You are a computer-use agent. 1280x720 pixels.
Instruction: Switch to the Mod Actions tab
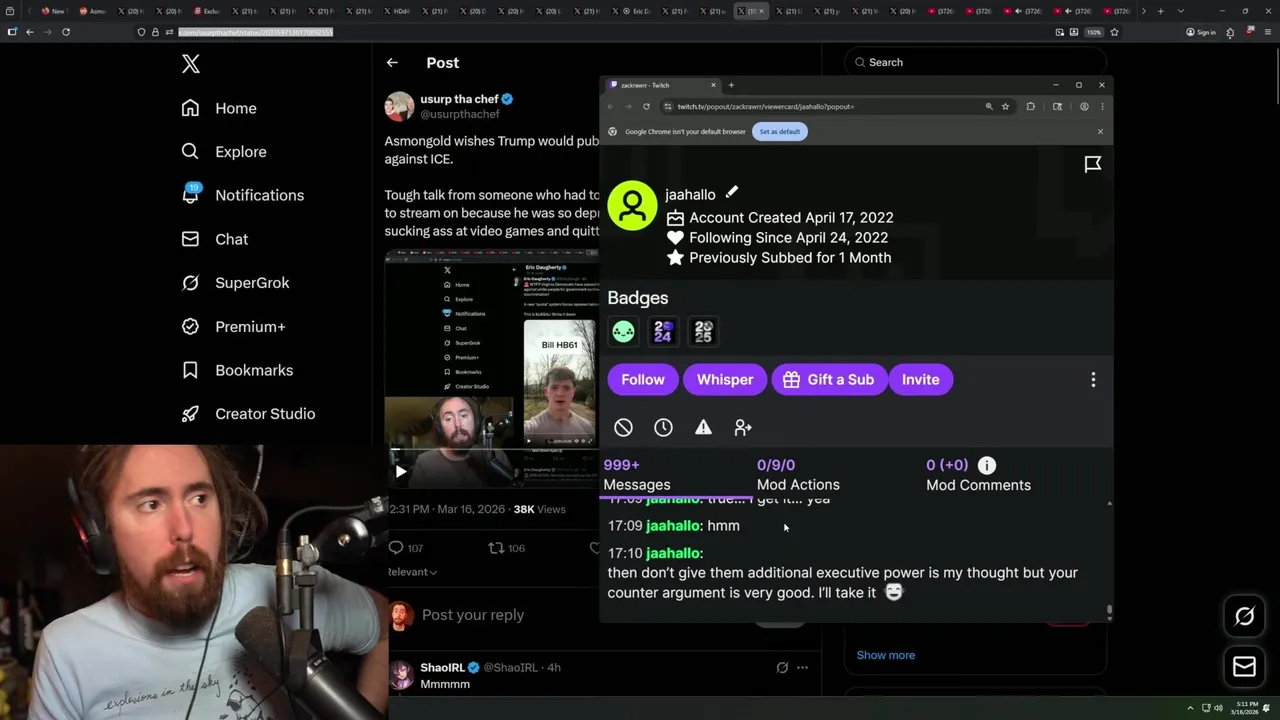798,475
